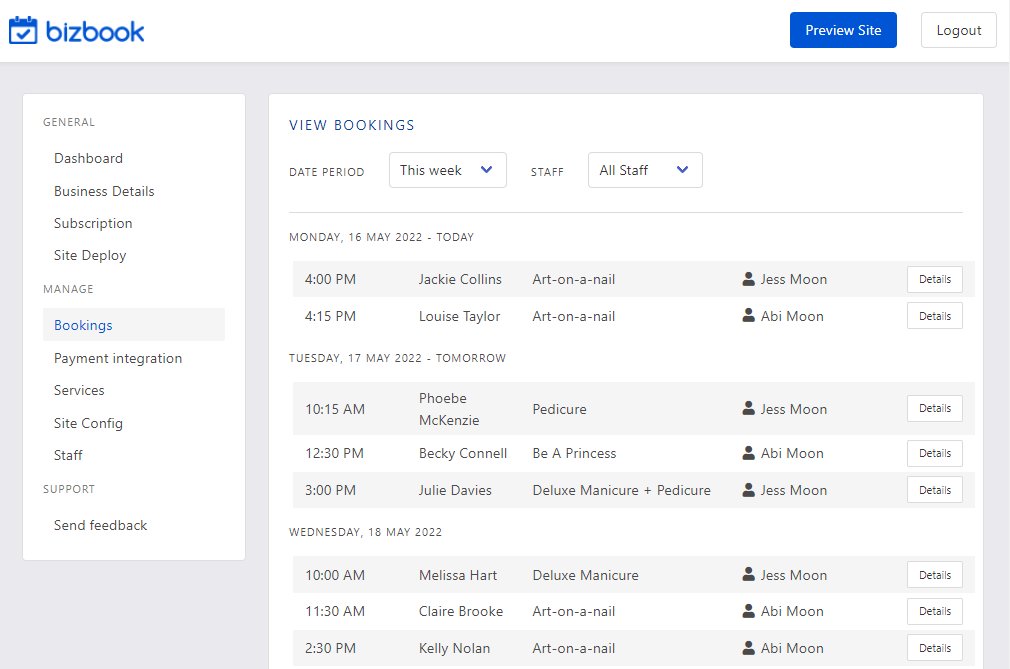Click the person icon in Louise Taylor's row

[748, 316]
